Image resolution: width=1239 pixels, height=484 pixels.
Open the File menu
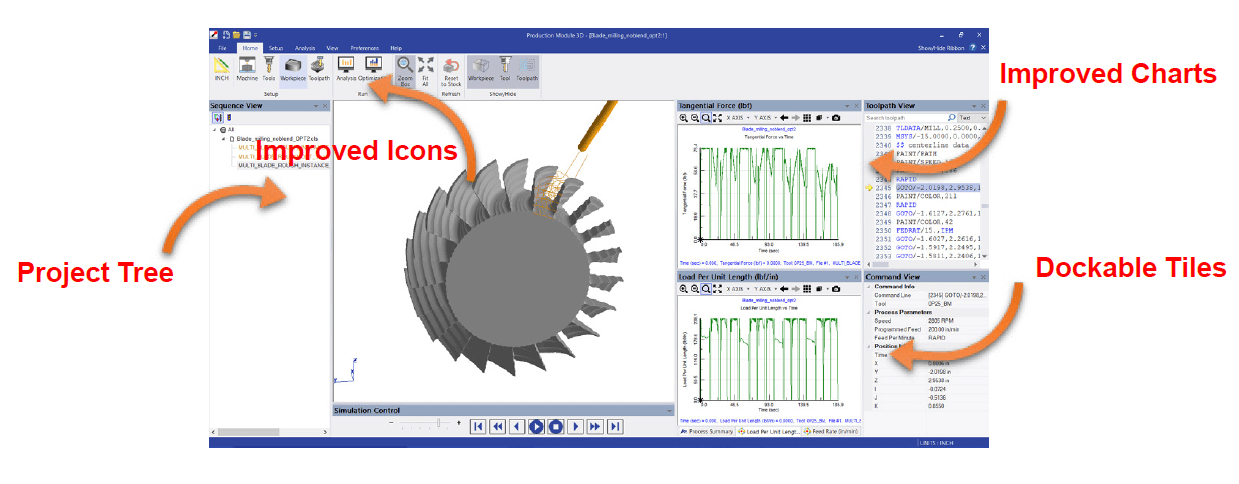tap(223, 48)
